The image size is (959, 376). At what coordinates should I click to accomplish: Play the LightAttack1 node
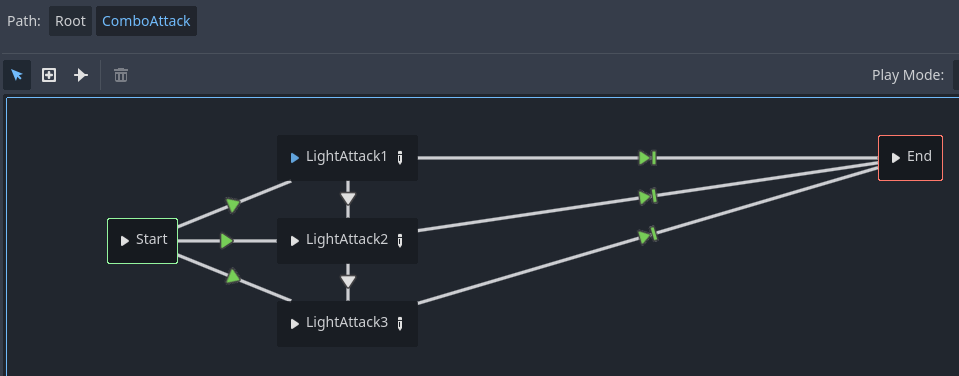pos(295,158)
